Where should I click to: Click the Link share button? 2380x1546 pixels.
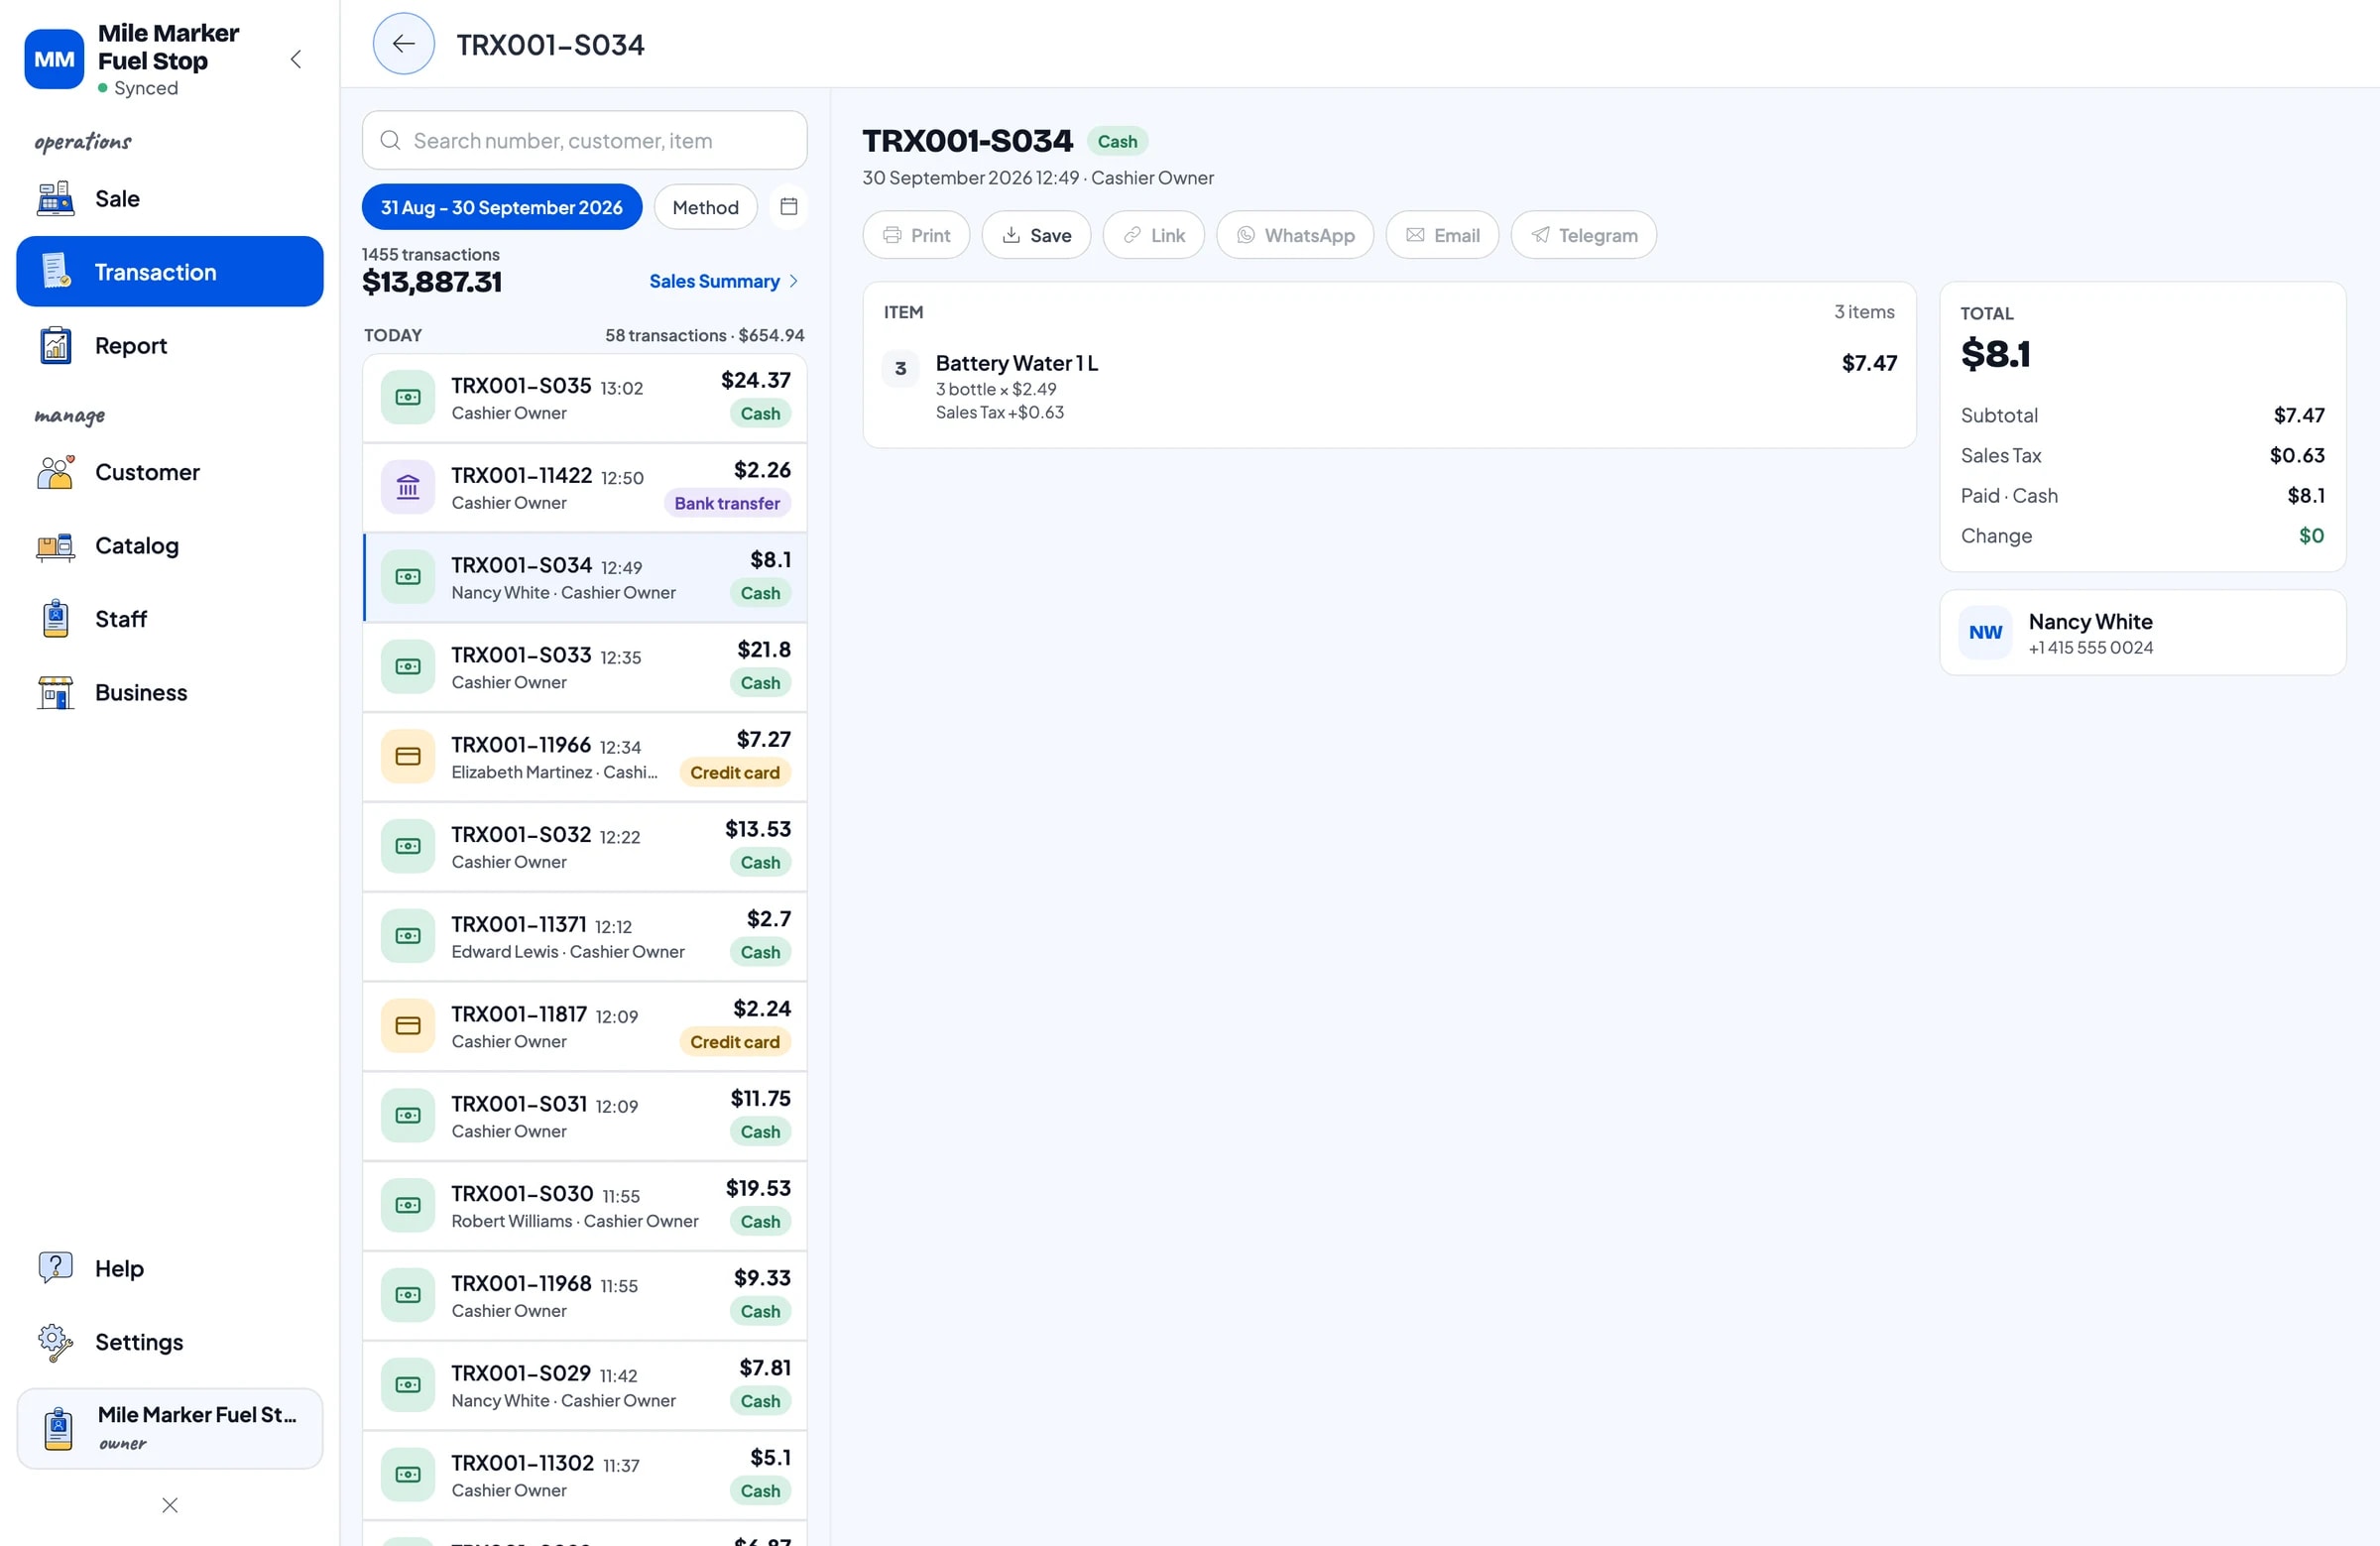[x=1153, y=235]
